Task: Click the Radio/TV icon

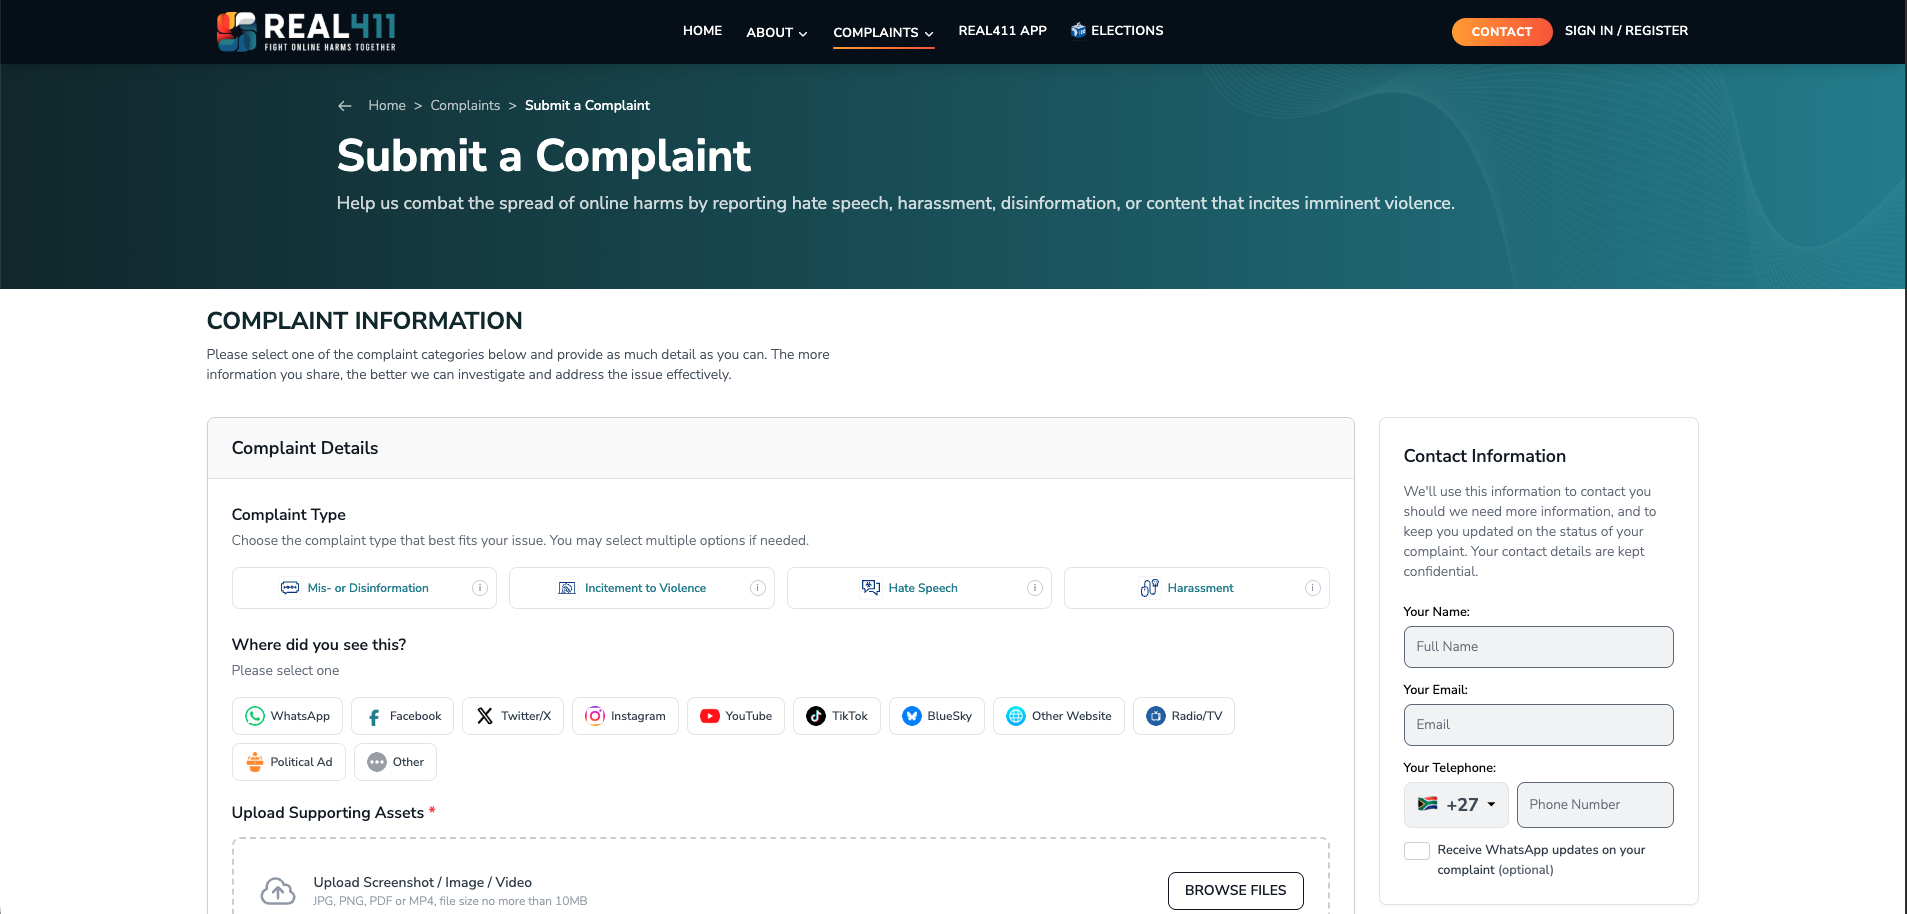Action: pos(1156,716)
